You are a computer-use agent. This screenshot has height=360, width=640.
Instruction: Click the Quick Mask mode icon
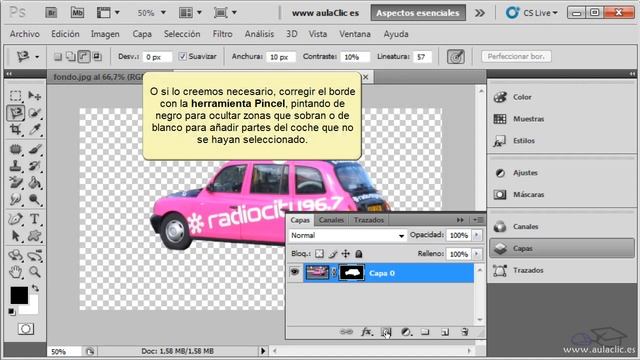pos(25,329)
